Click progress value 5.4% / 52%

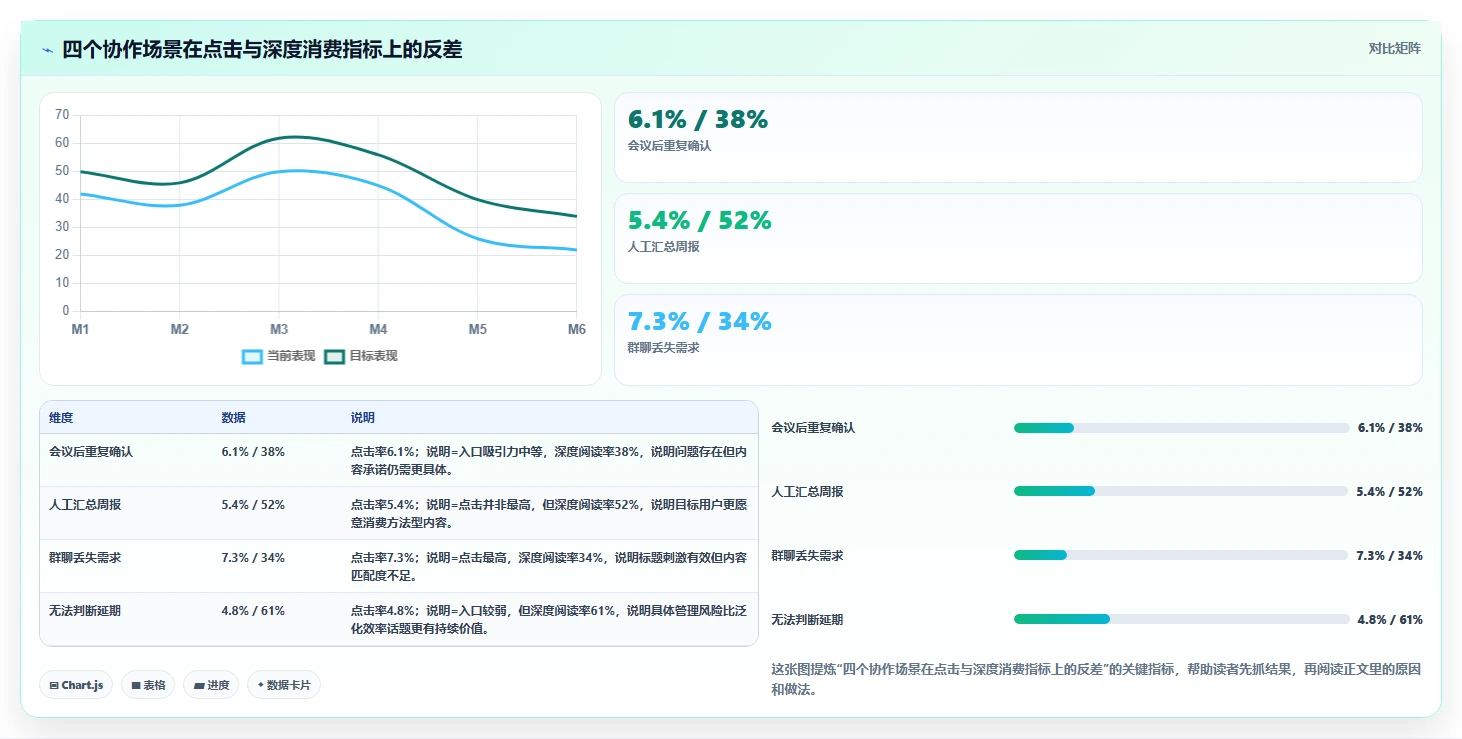(1390, 492)
